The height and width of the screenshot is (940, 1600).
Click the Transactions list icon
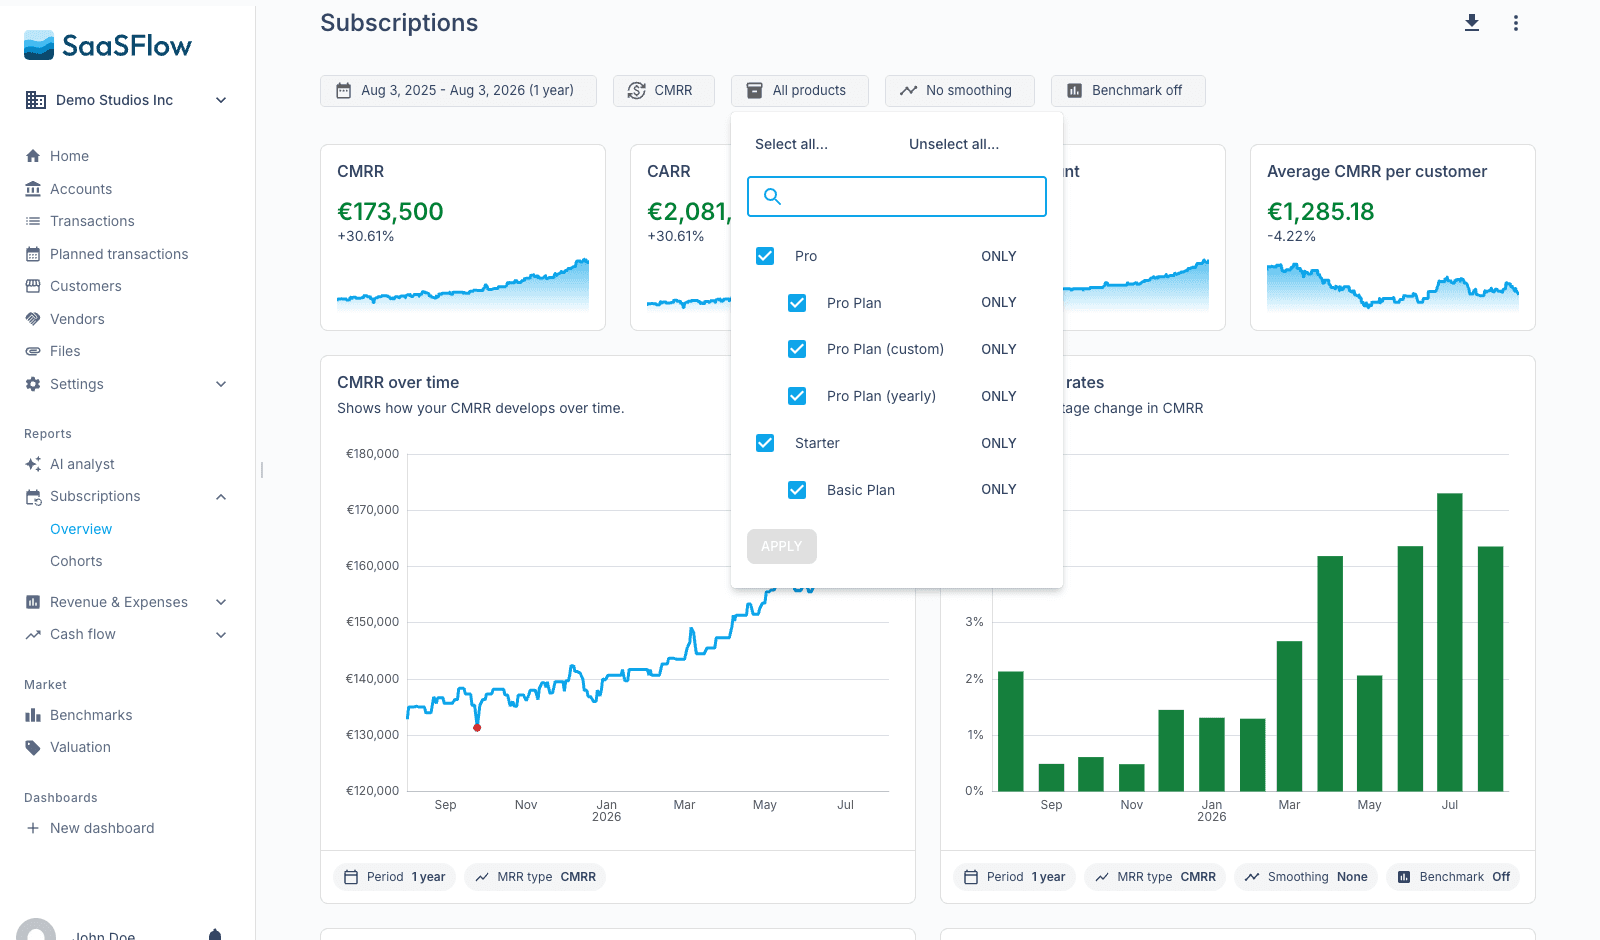33,221
